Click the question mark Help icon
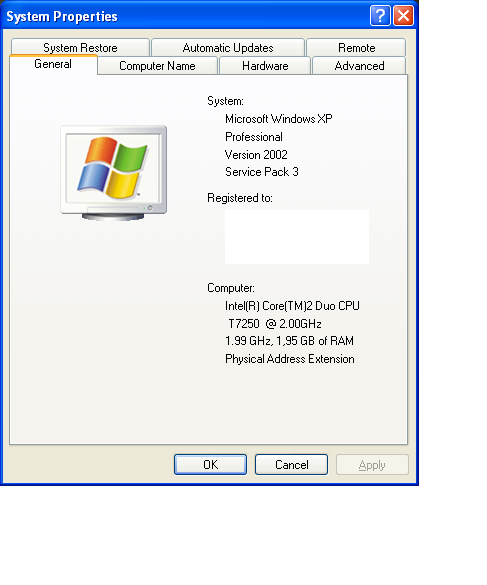Image resolution: width=487 pixels, height=585 pixels. click(x=380, y=16)
